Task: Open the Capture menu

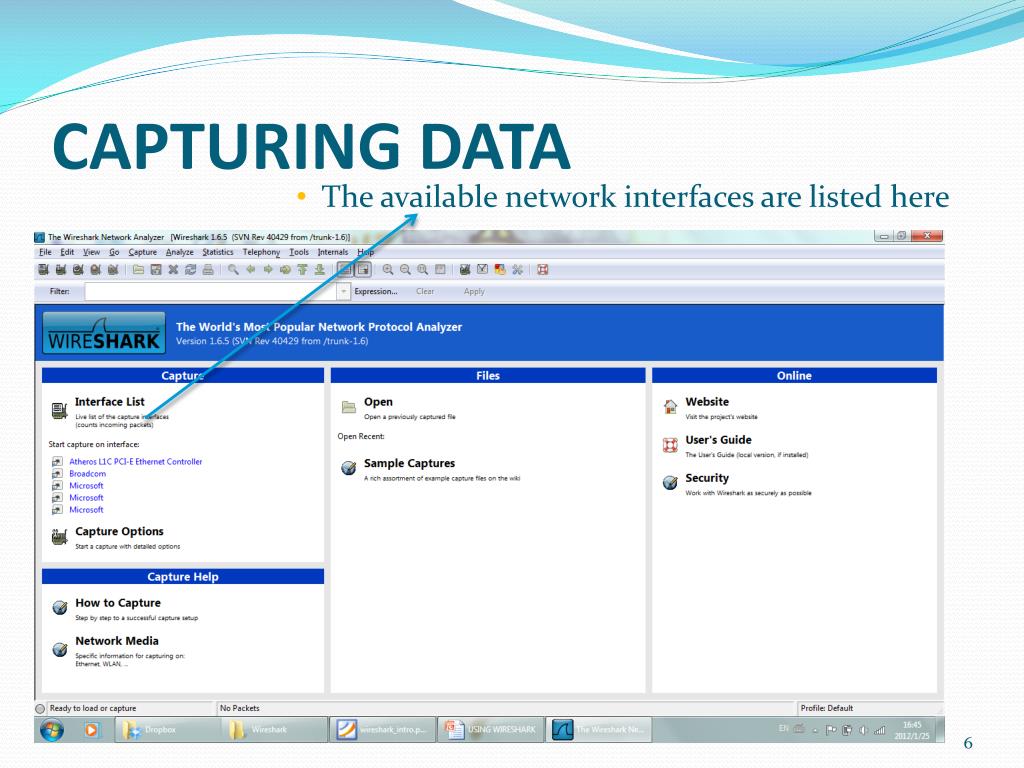Action: [x=142, y=252]
